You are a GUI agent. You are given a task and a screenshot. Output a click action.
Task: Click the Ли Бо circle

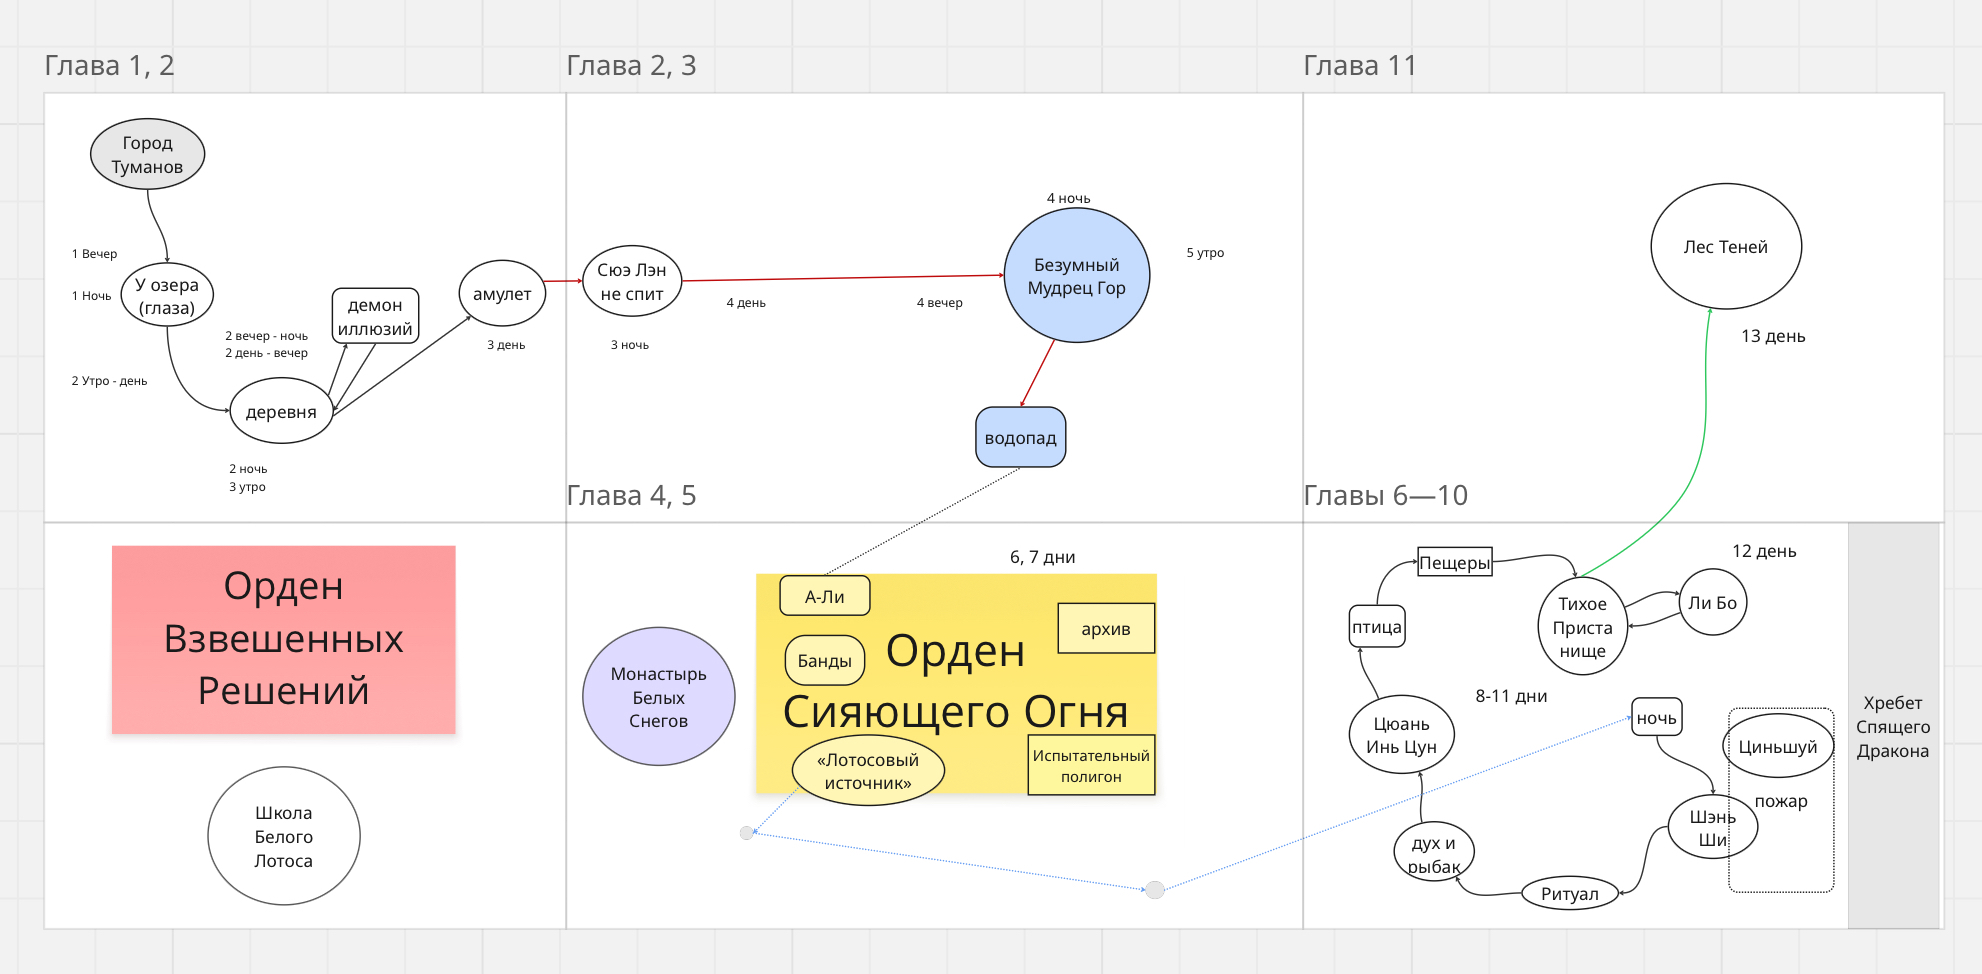click(x=1713, y=602)
